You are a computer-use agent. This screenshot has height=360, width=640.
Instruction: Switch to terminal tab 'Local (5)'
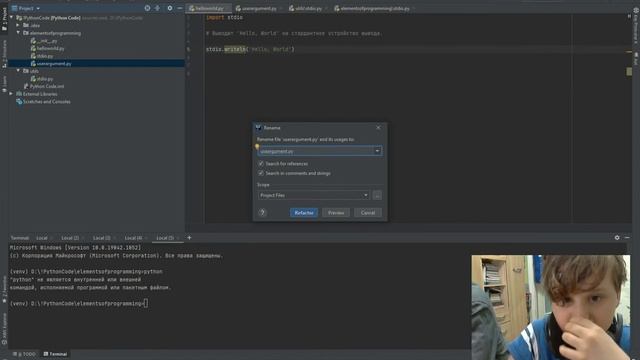coord(165,238)
